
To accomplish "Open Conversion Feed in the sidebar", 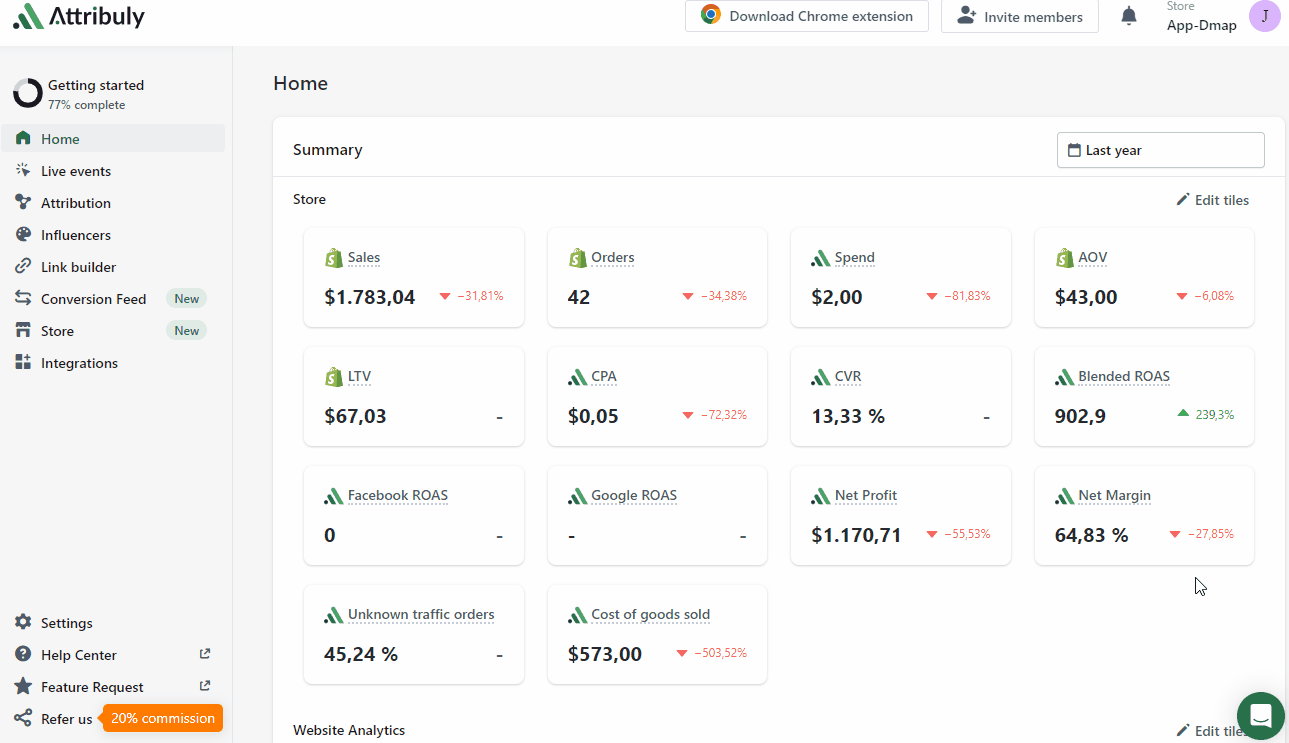I will point(93,299).
